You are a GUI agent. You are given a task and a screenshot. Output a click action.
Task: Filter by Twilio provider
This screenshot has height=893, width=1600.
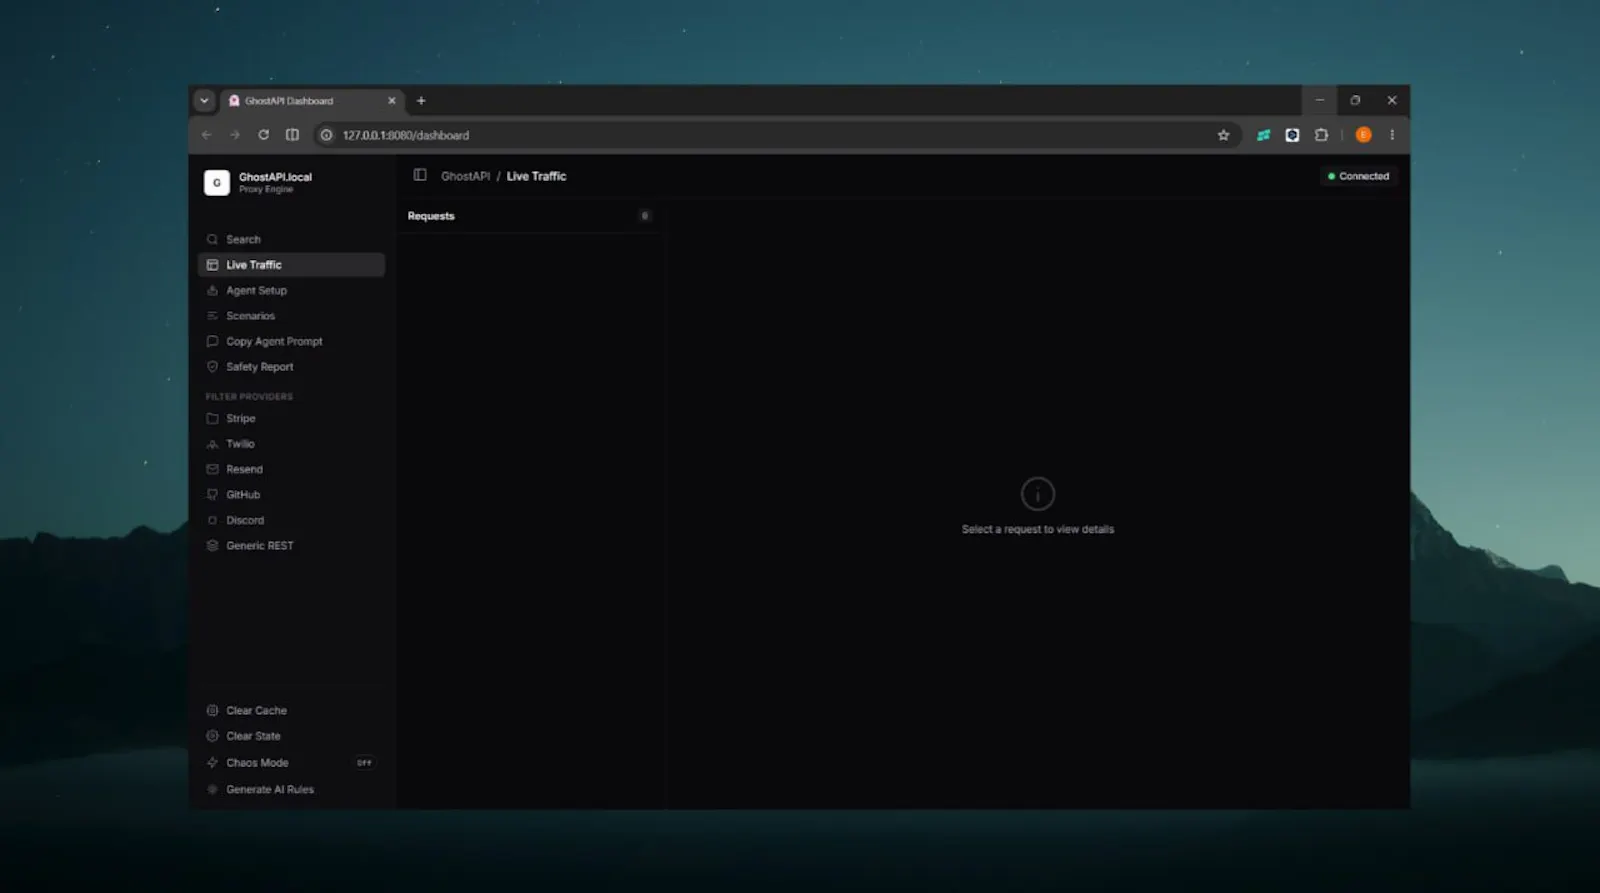[291, 444]
